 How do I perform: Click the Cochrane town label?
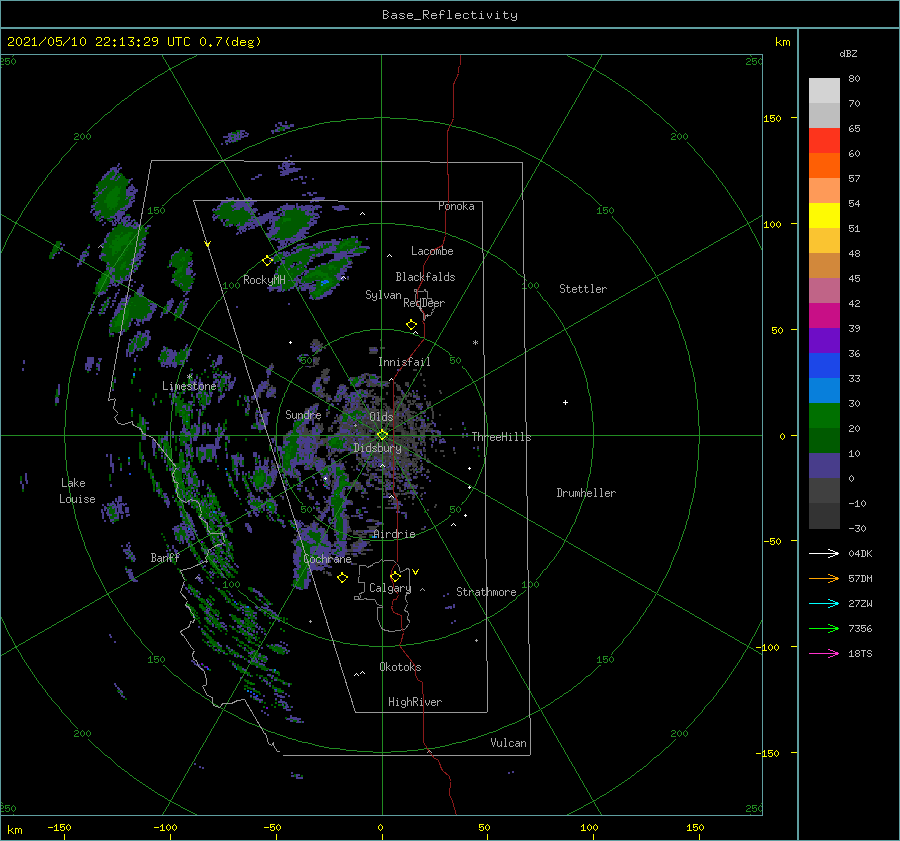tap(327, 559)
